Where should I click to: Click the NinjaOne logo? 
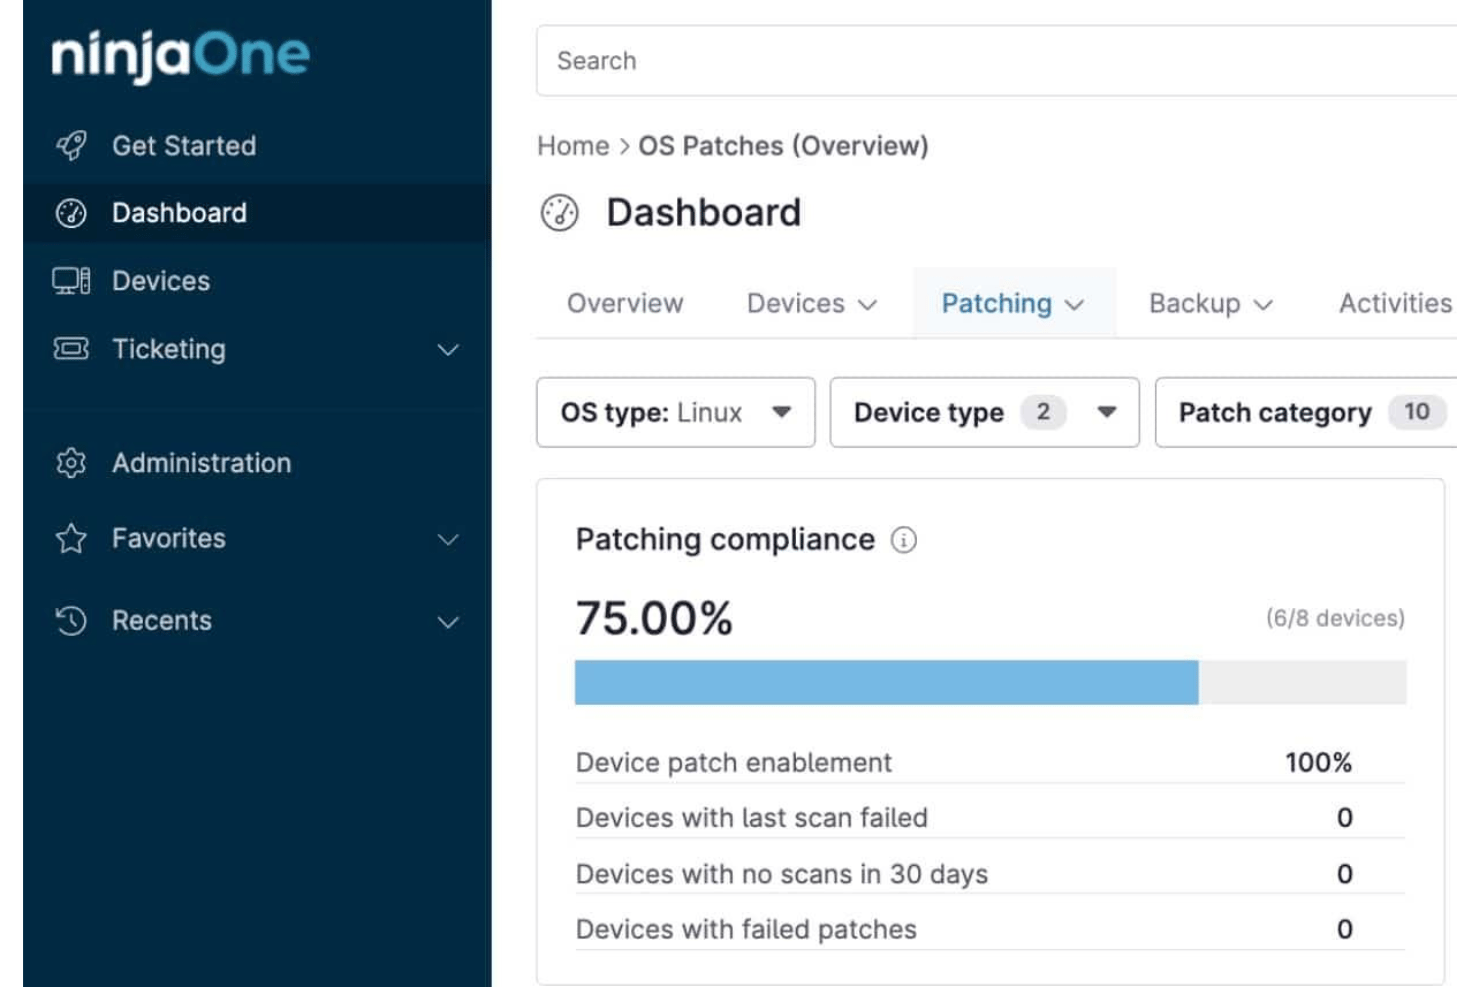(180, 56)
